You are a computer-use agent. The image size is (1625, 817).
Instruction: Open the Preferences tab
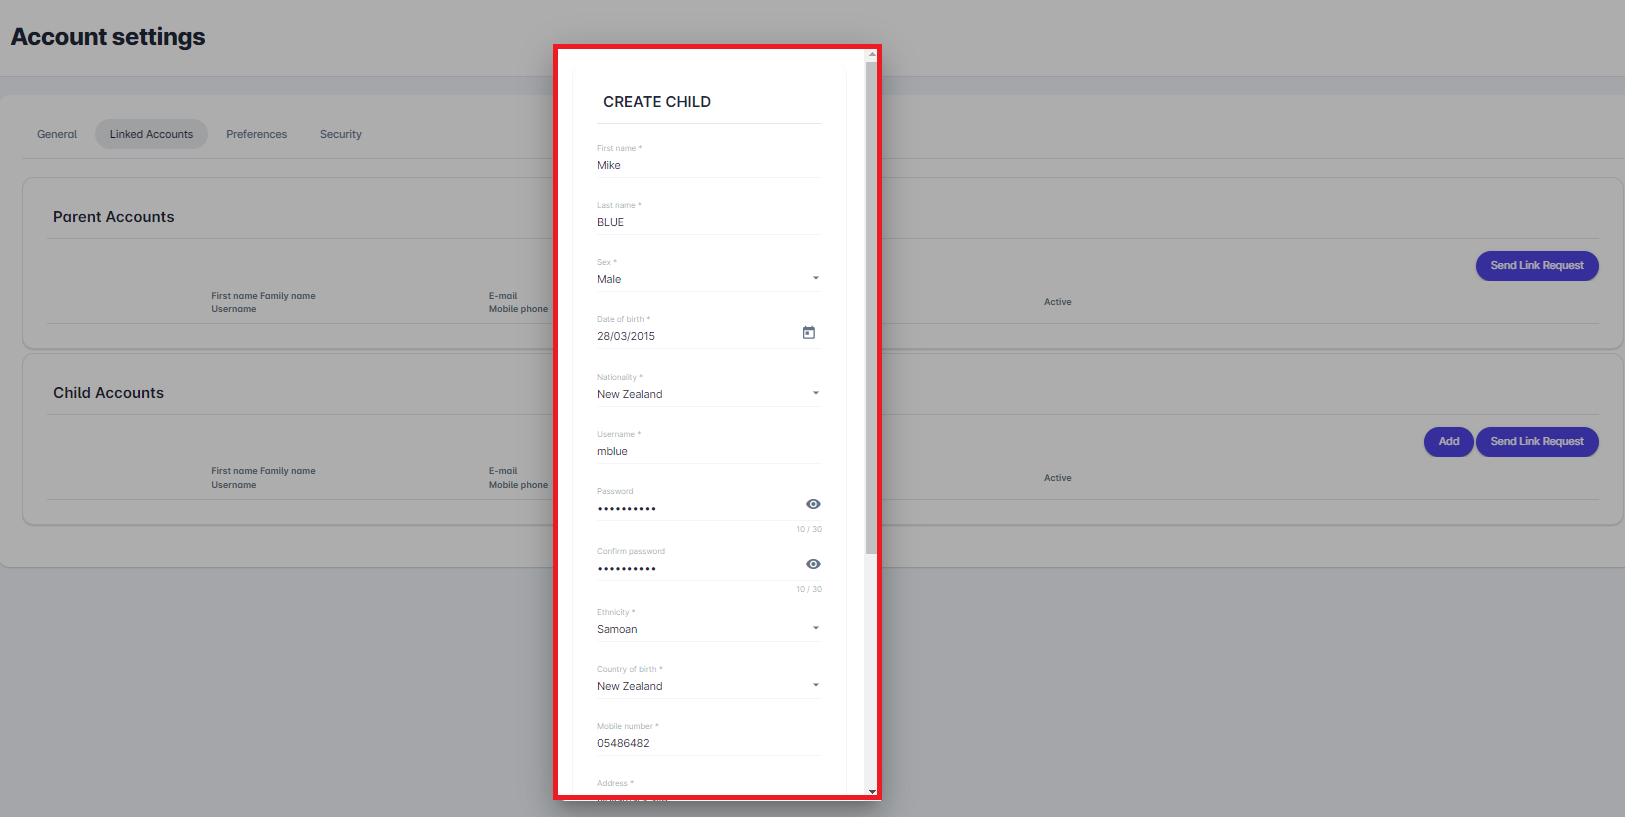click(256, 134)
